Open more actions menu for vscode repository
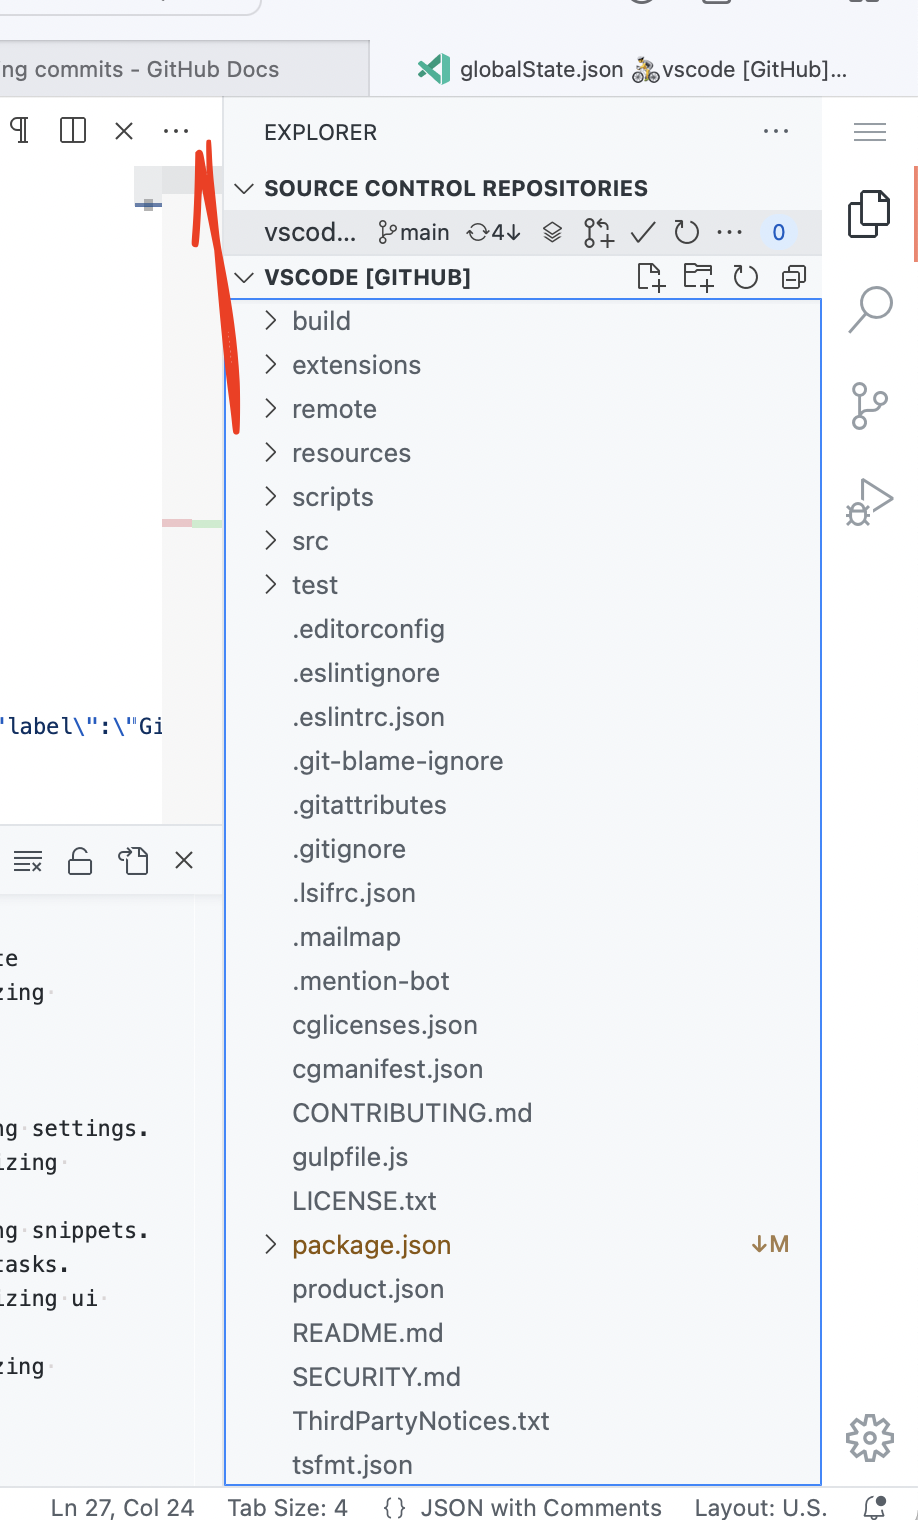 tap(729, 232)
